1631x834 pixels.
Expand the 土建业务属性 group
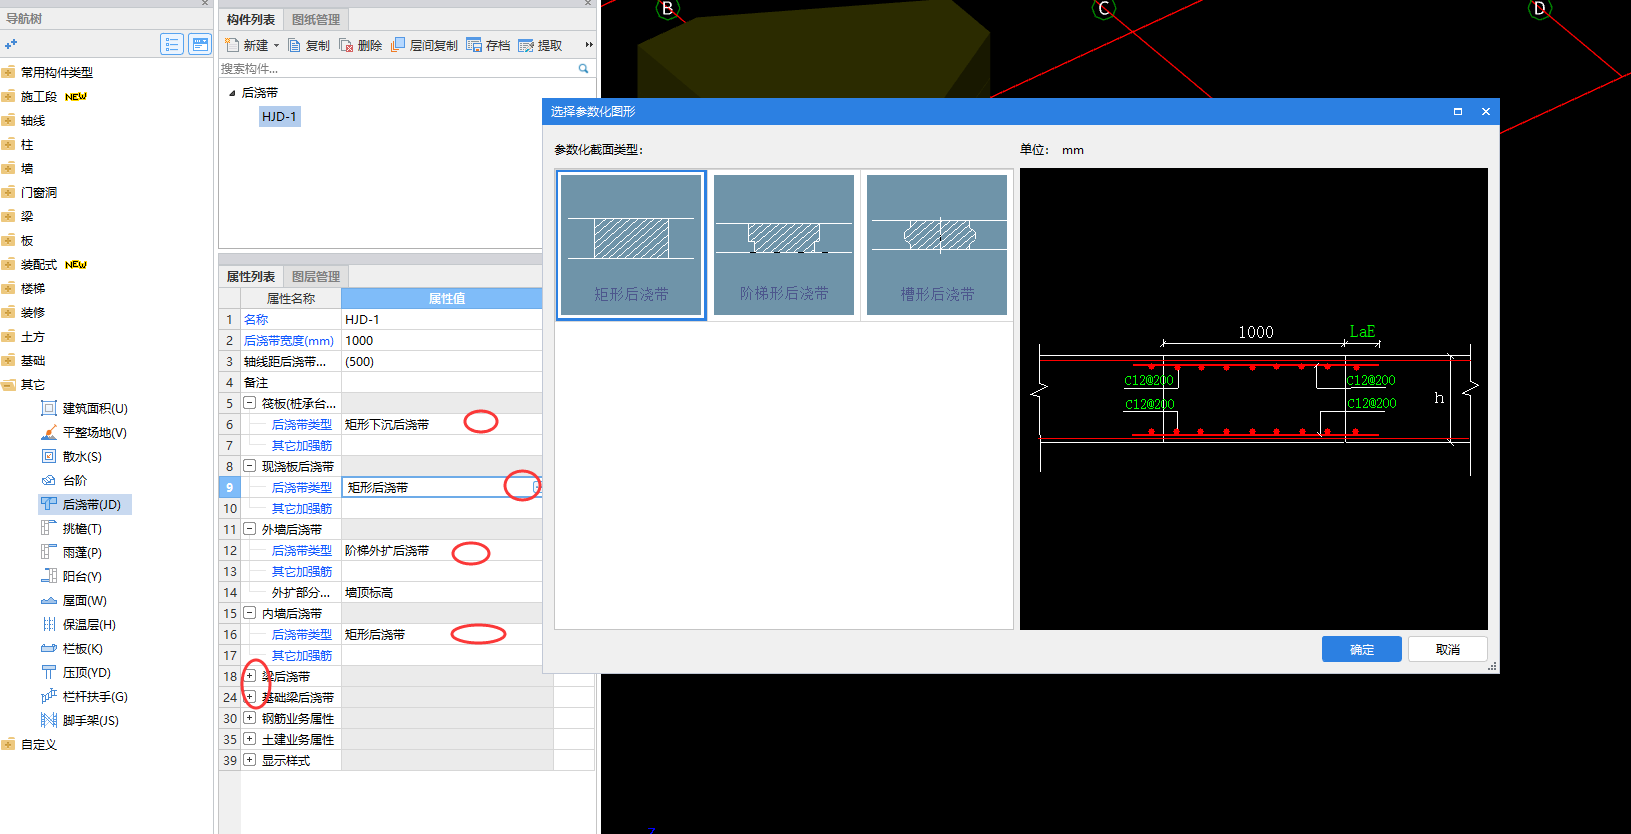(250, 739)
